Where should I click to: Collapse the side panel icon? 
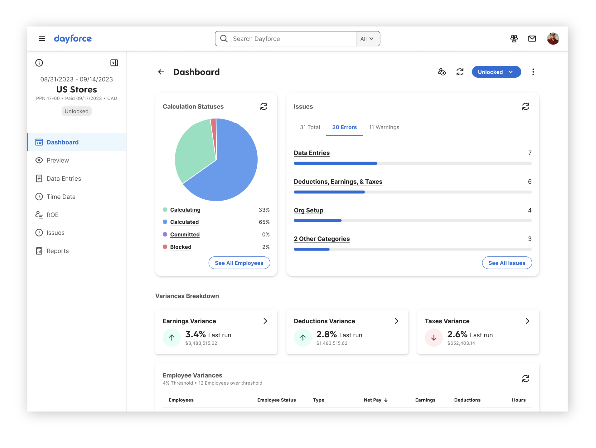click(x=114, y=63)
